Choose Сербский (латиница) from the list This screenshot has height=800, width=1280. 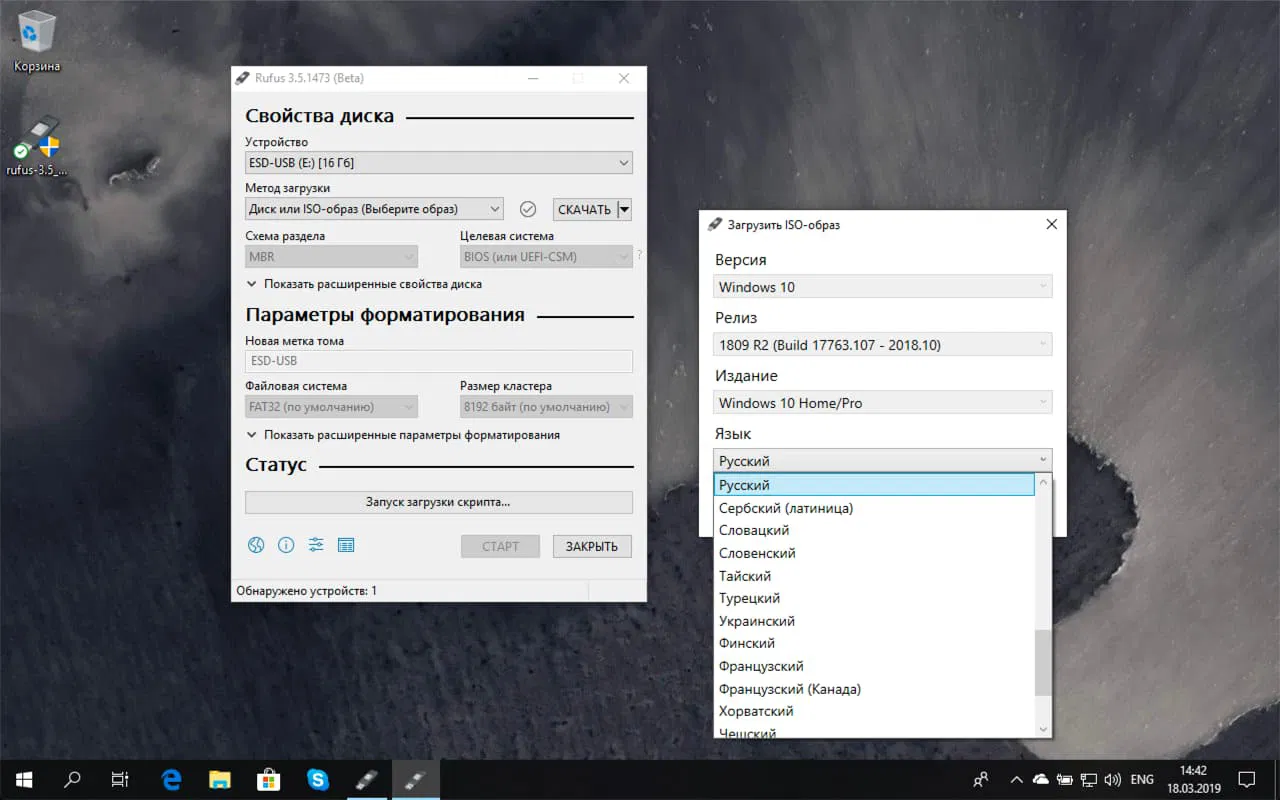click(874, 508)
